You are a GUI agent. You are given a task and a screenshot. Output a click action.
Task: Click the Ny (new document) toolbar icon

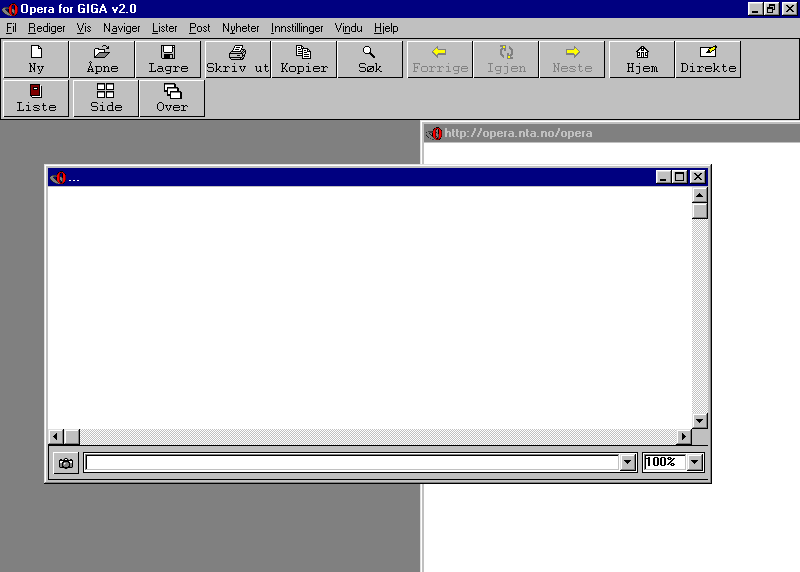(36, 60)
